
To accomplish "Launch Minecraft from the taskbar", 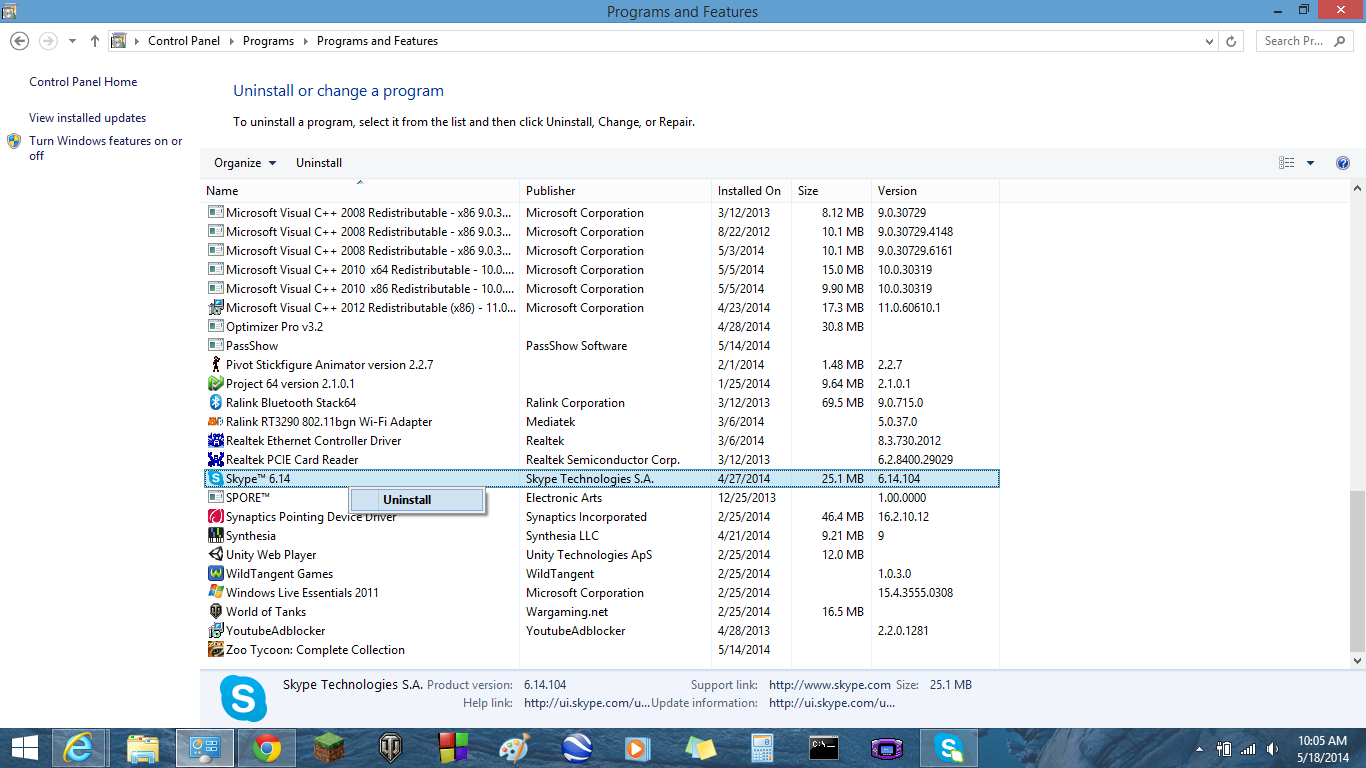I will tap(328, 748).
